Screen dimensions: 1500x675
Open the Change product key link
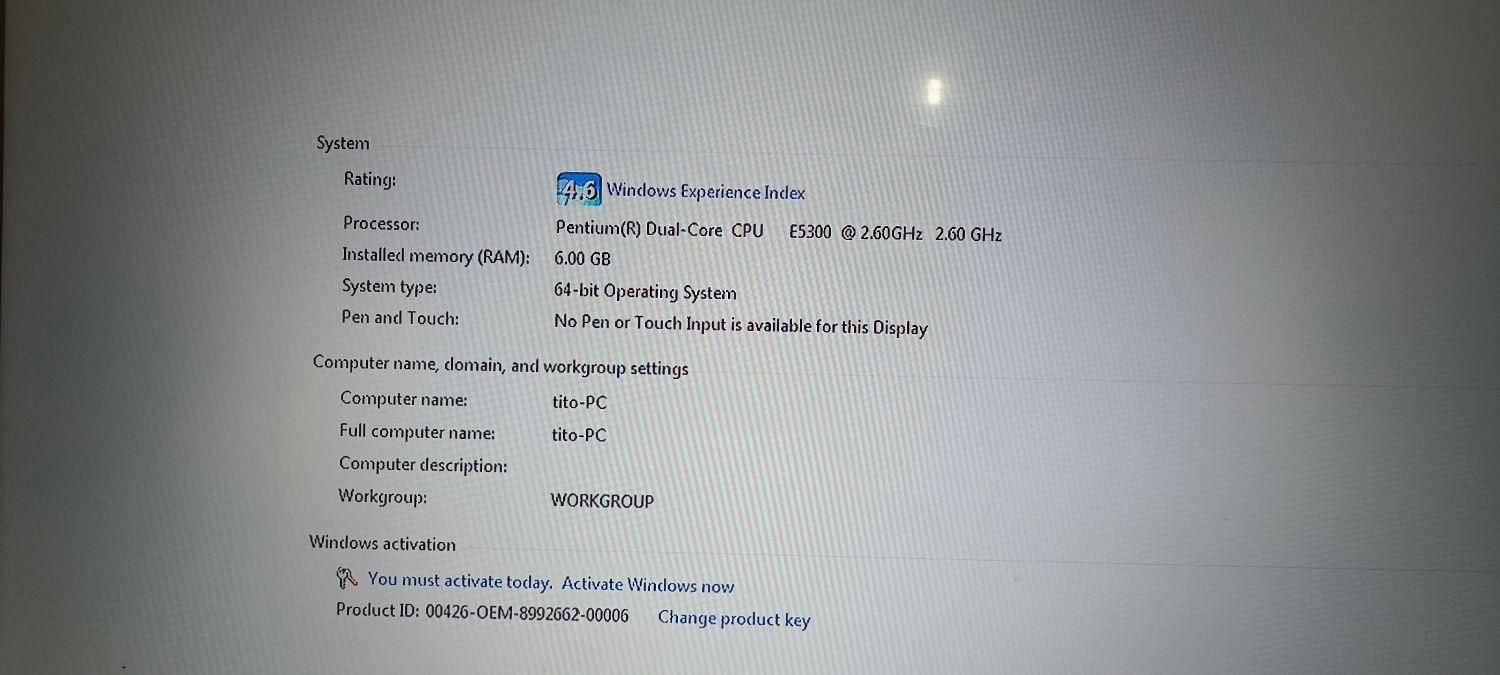[x=734, y=619]
